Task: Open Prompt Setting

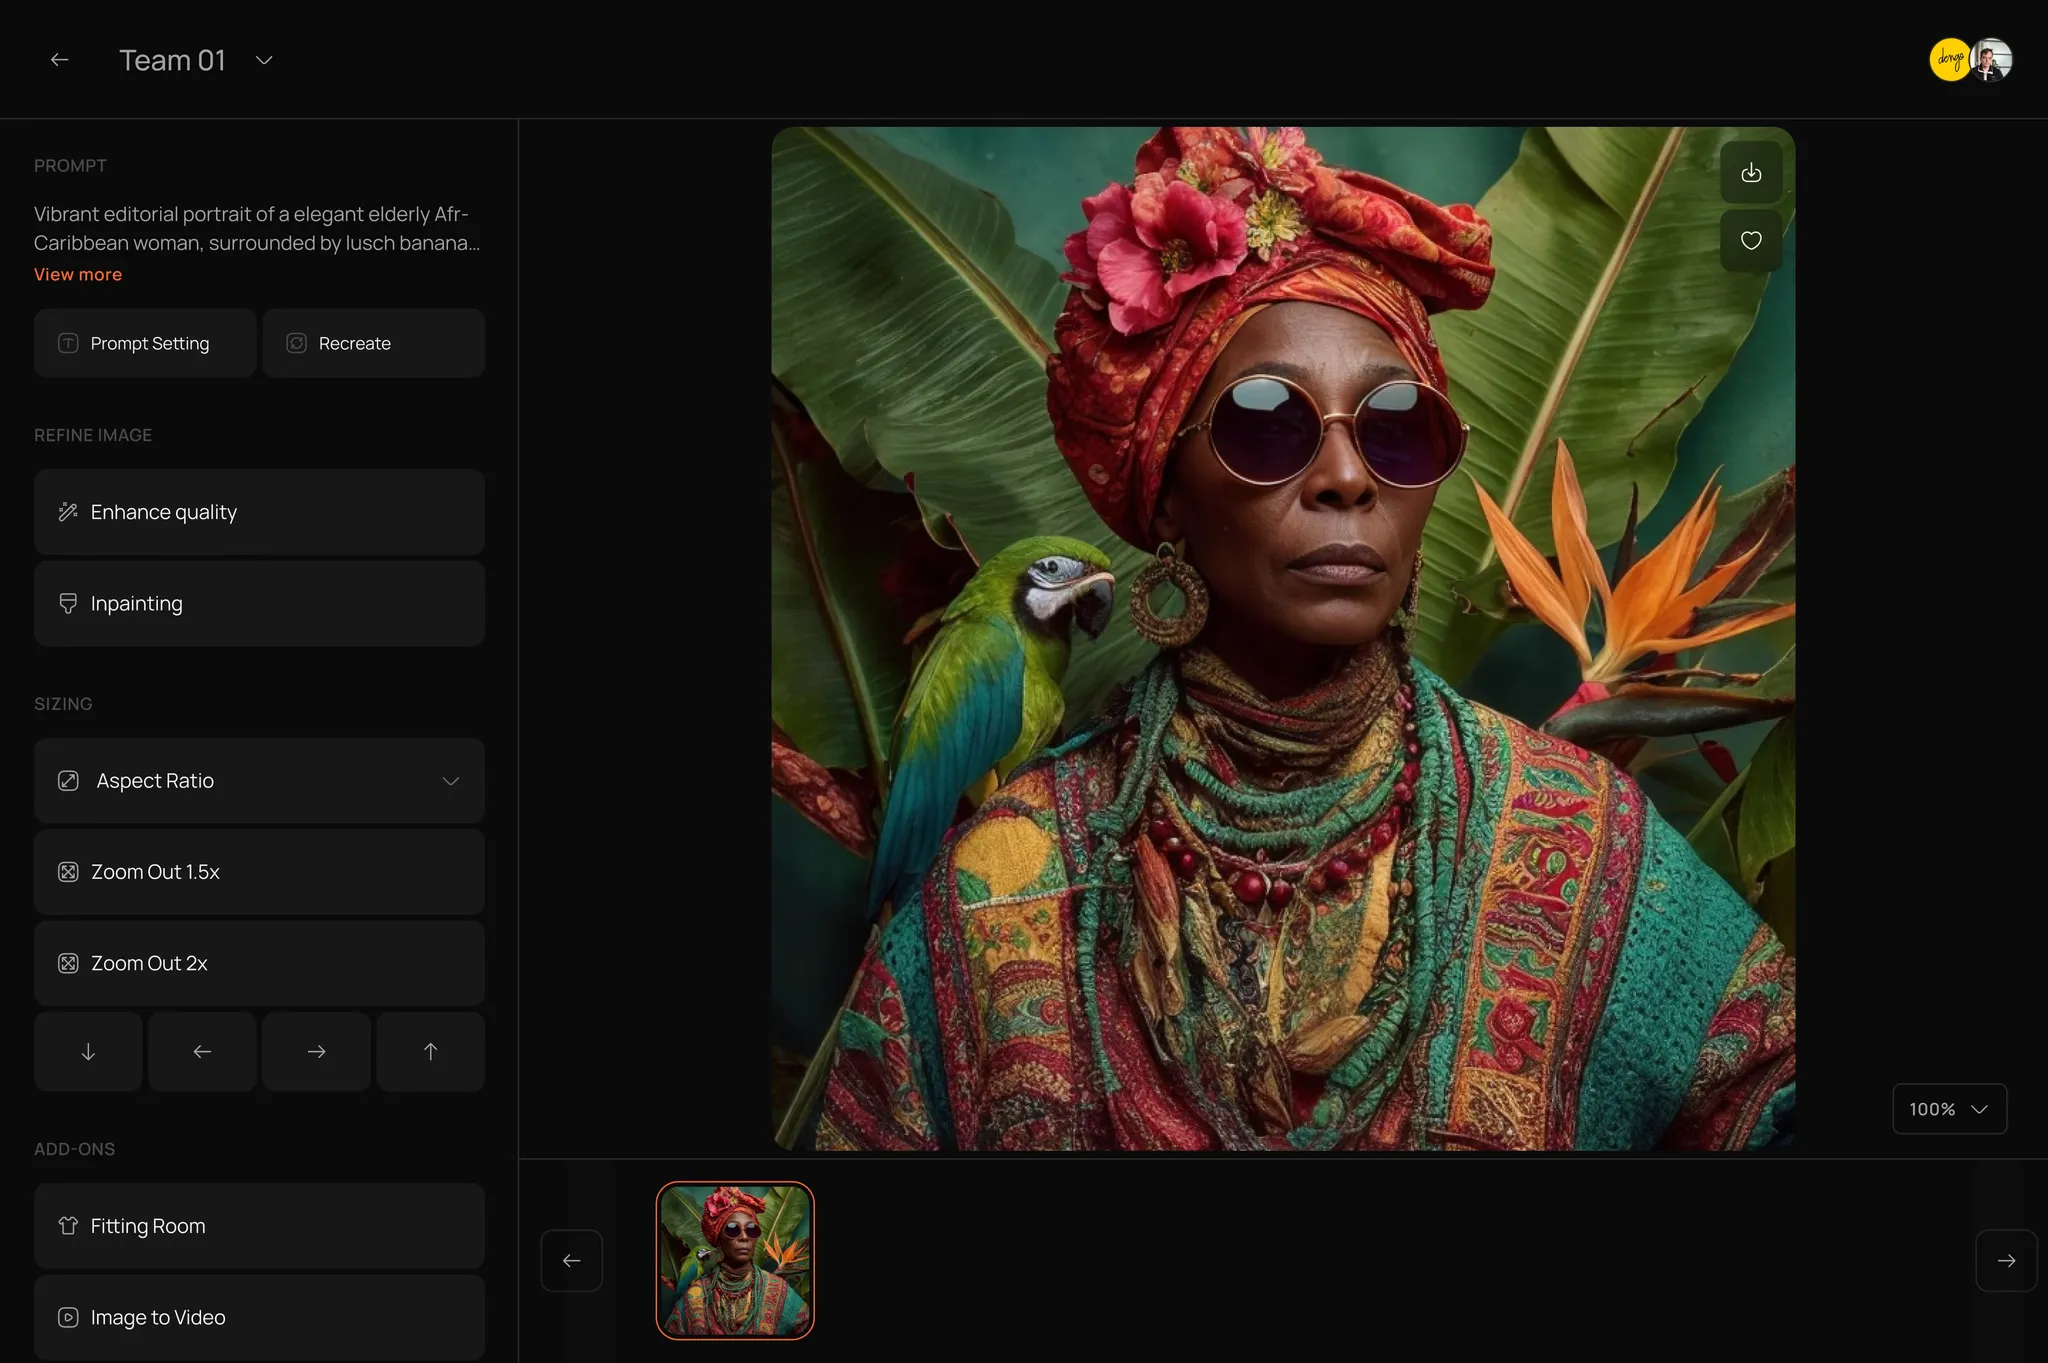Action: pyautogui.click(x=145, y=343)
